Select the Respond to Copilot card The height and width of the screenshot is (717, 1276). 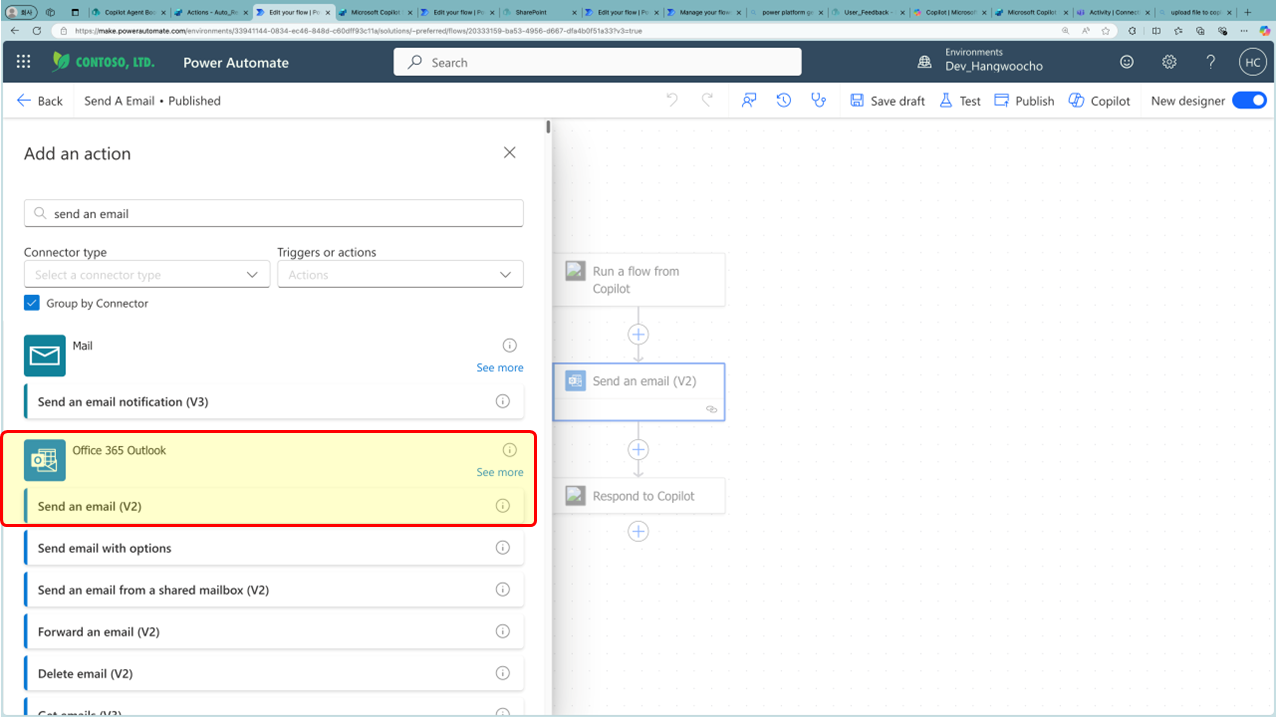click(639, 495)
